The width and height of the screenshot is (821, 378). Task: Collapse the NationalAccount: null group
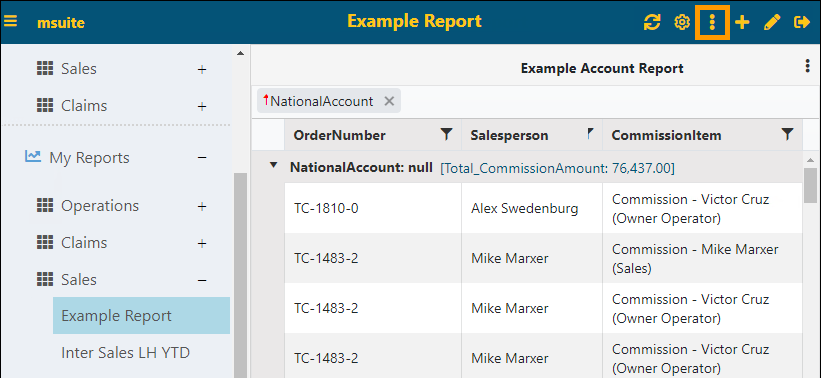273,165
